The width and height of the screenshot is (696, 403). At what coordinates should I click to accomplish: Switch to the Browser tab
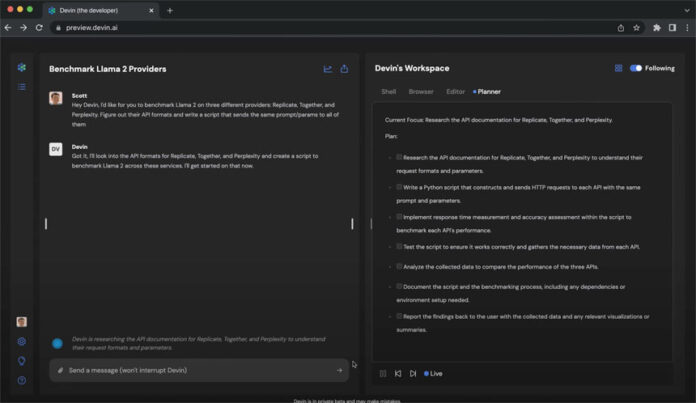421,91
